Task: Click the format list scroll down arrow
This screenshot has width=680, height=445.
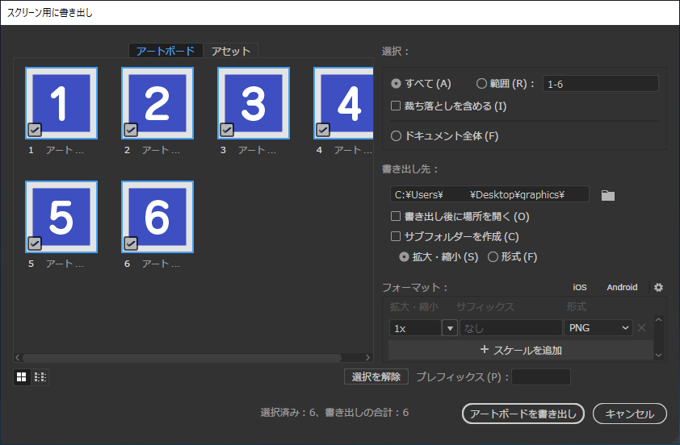Action: pyautogui.click(x=658, y=355)
